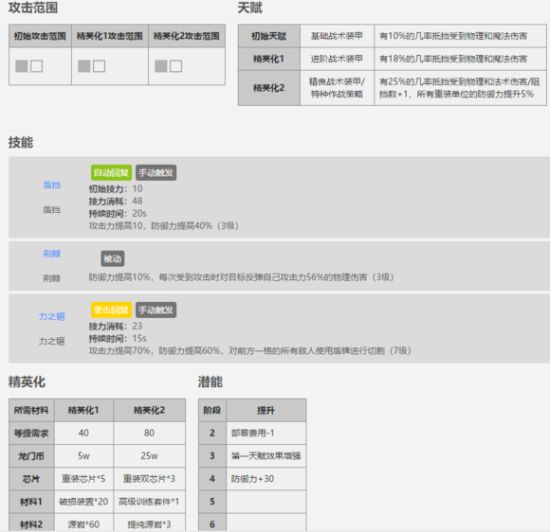This screenshot has height=532, width=550.
Task: Click the 进阶战术装甲 talent cell
Action: pyautogui.click(x=337, y=59)
